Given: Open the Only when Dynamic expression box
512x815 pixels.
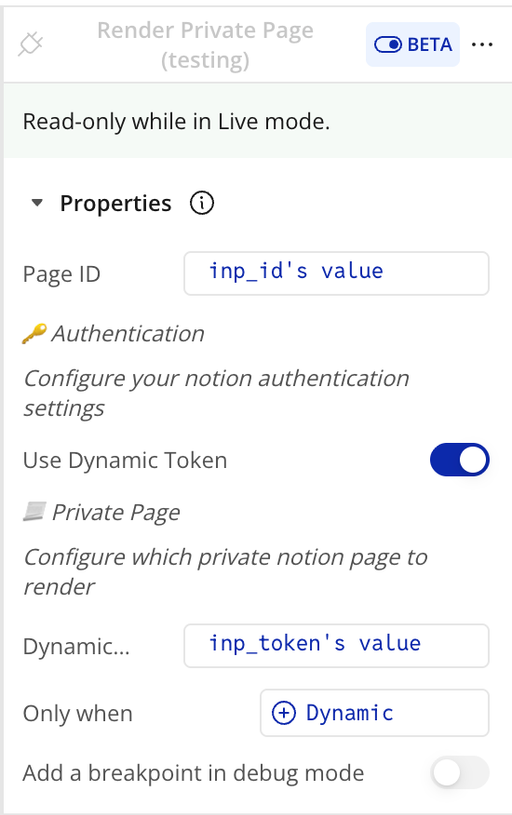Looking at the screenshot, I should 374,713.
